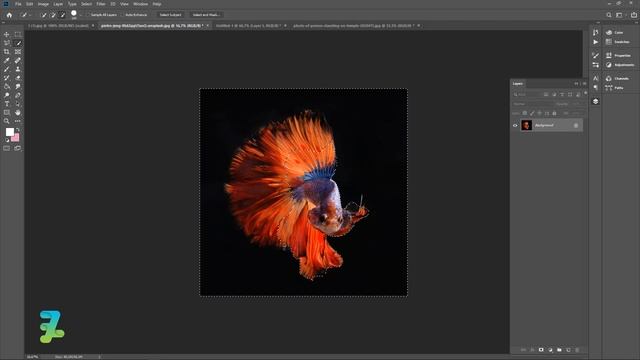Switch to the first document tab
The height and width of the screenshot is (360, 640).
tap(58, 26)
